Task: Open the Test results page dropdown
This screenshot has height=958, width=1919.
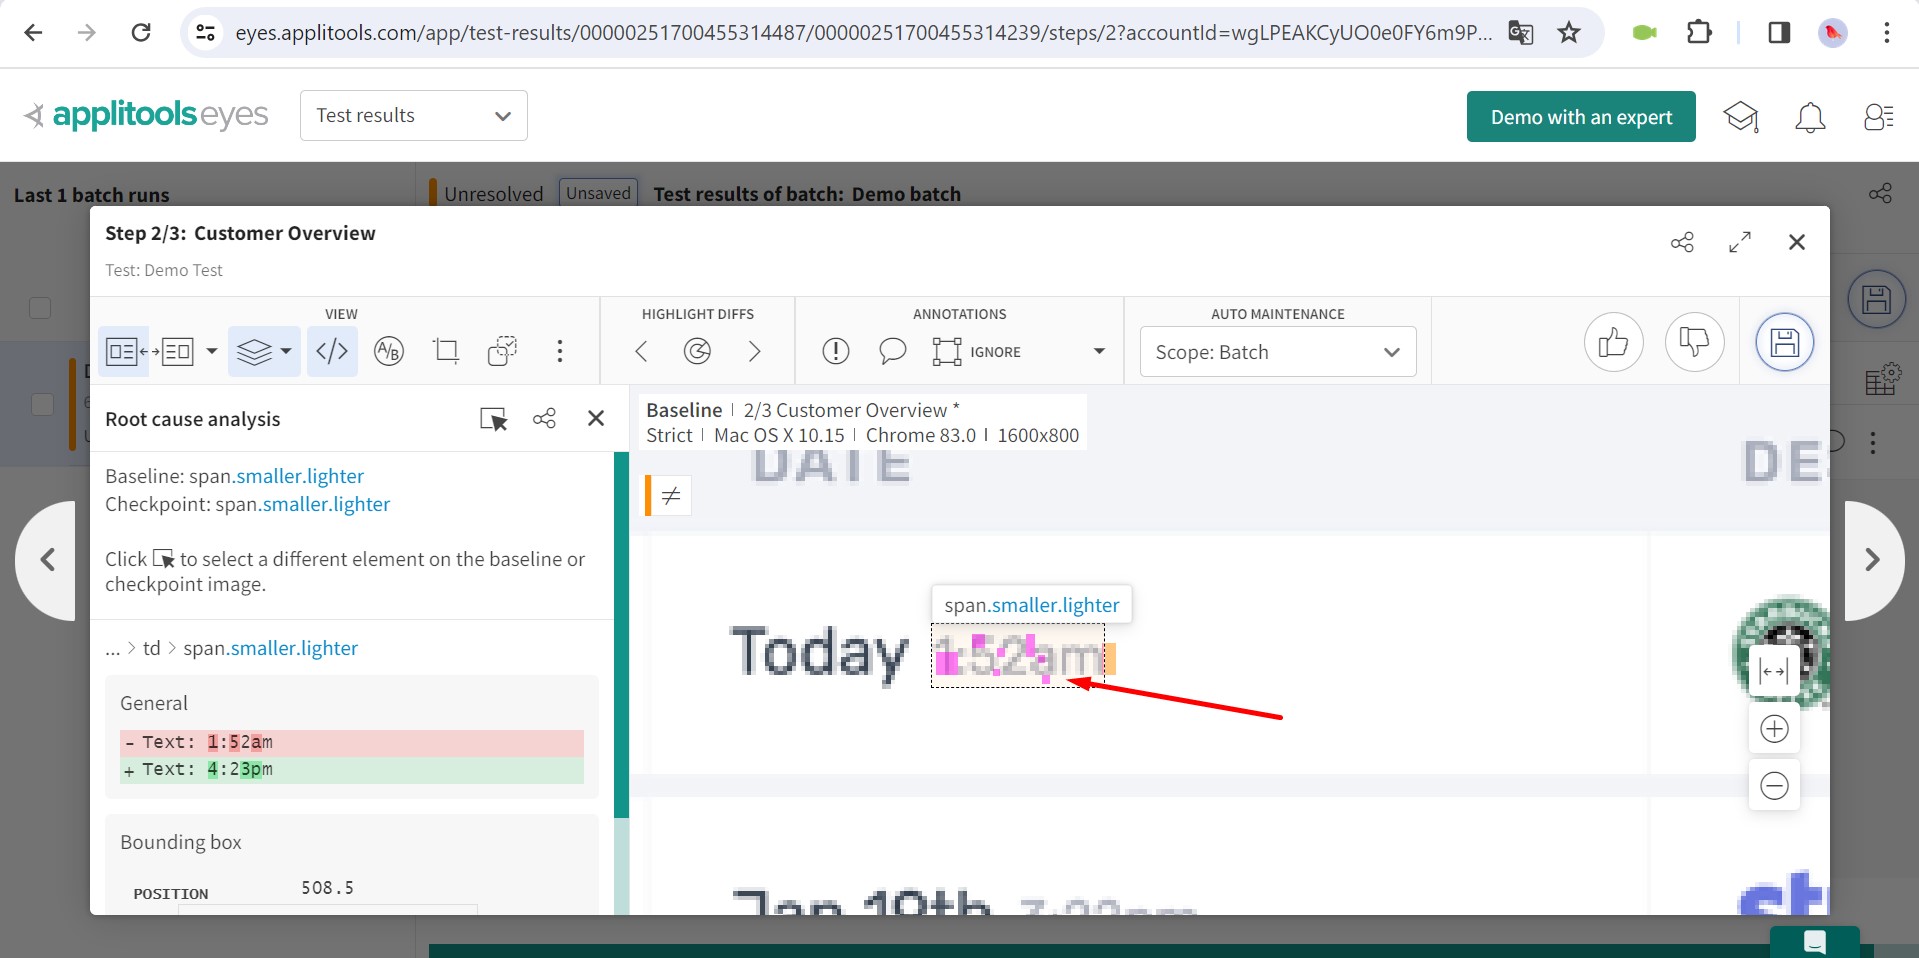Action: (413, 116)
